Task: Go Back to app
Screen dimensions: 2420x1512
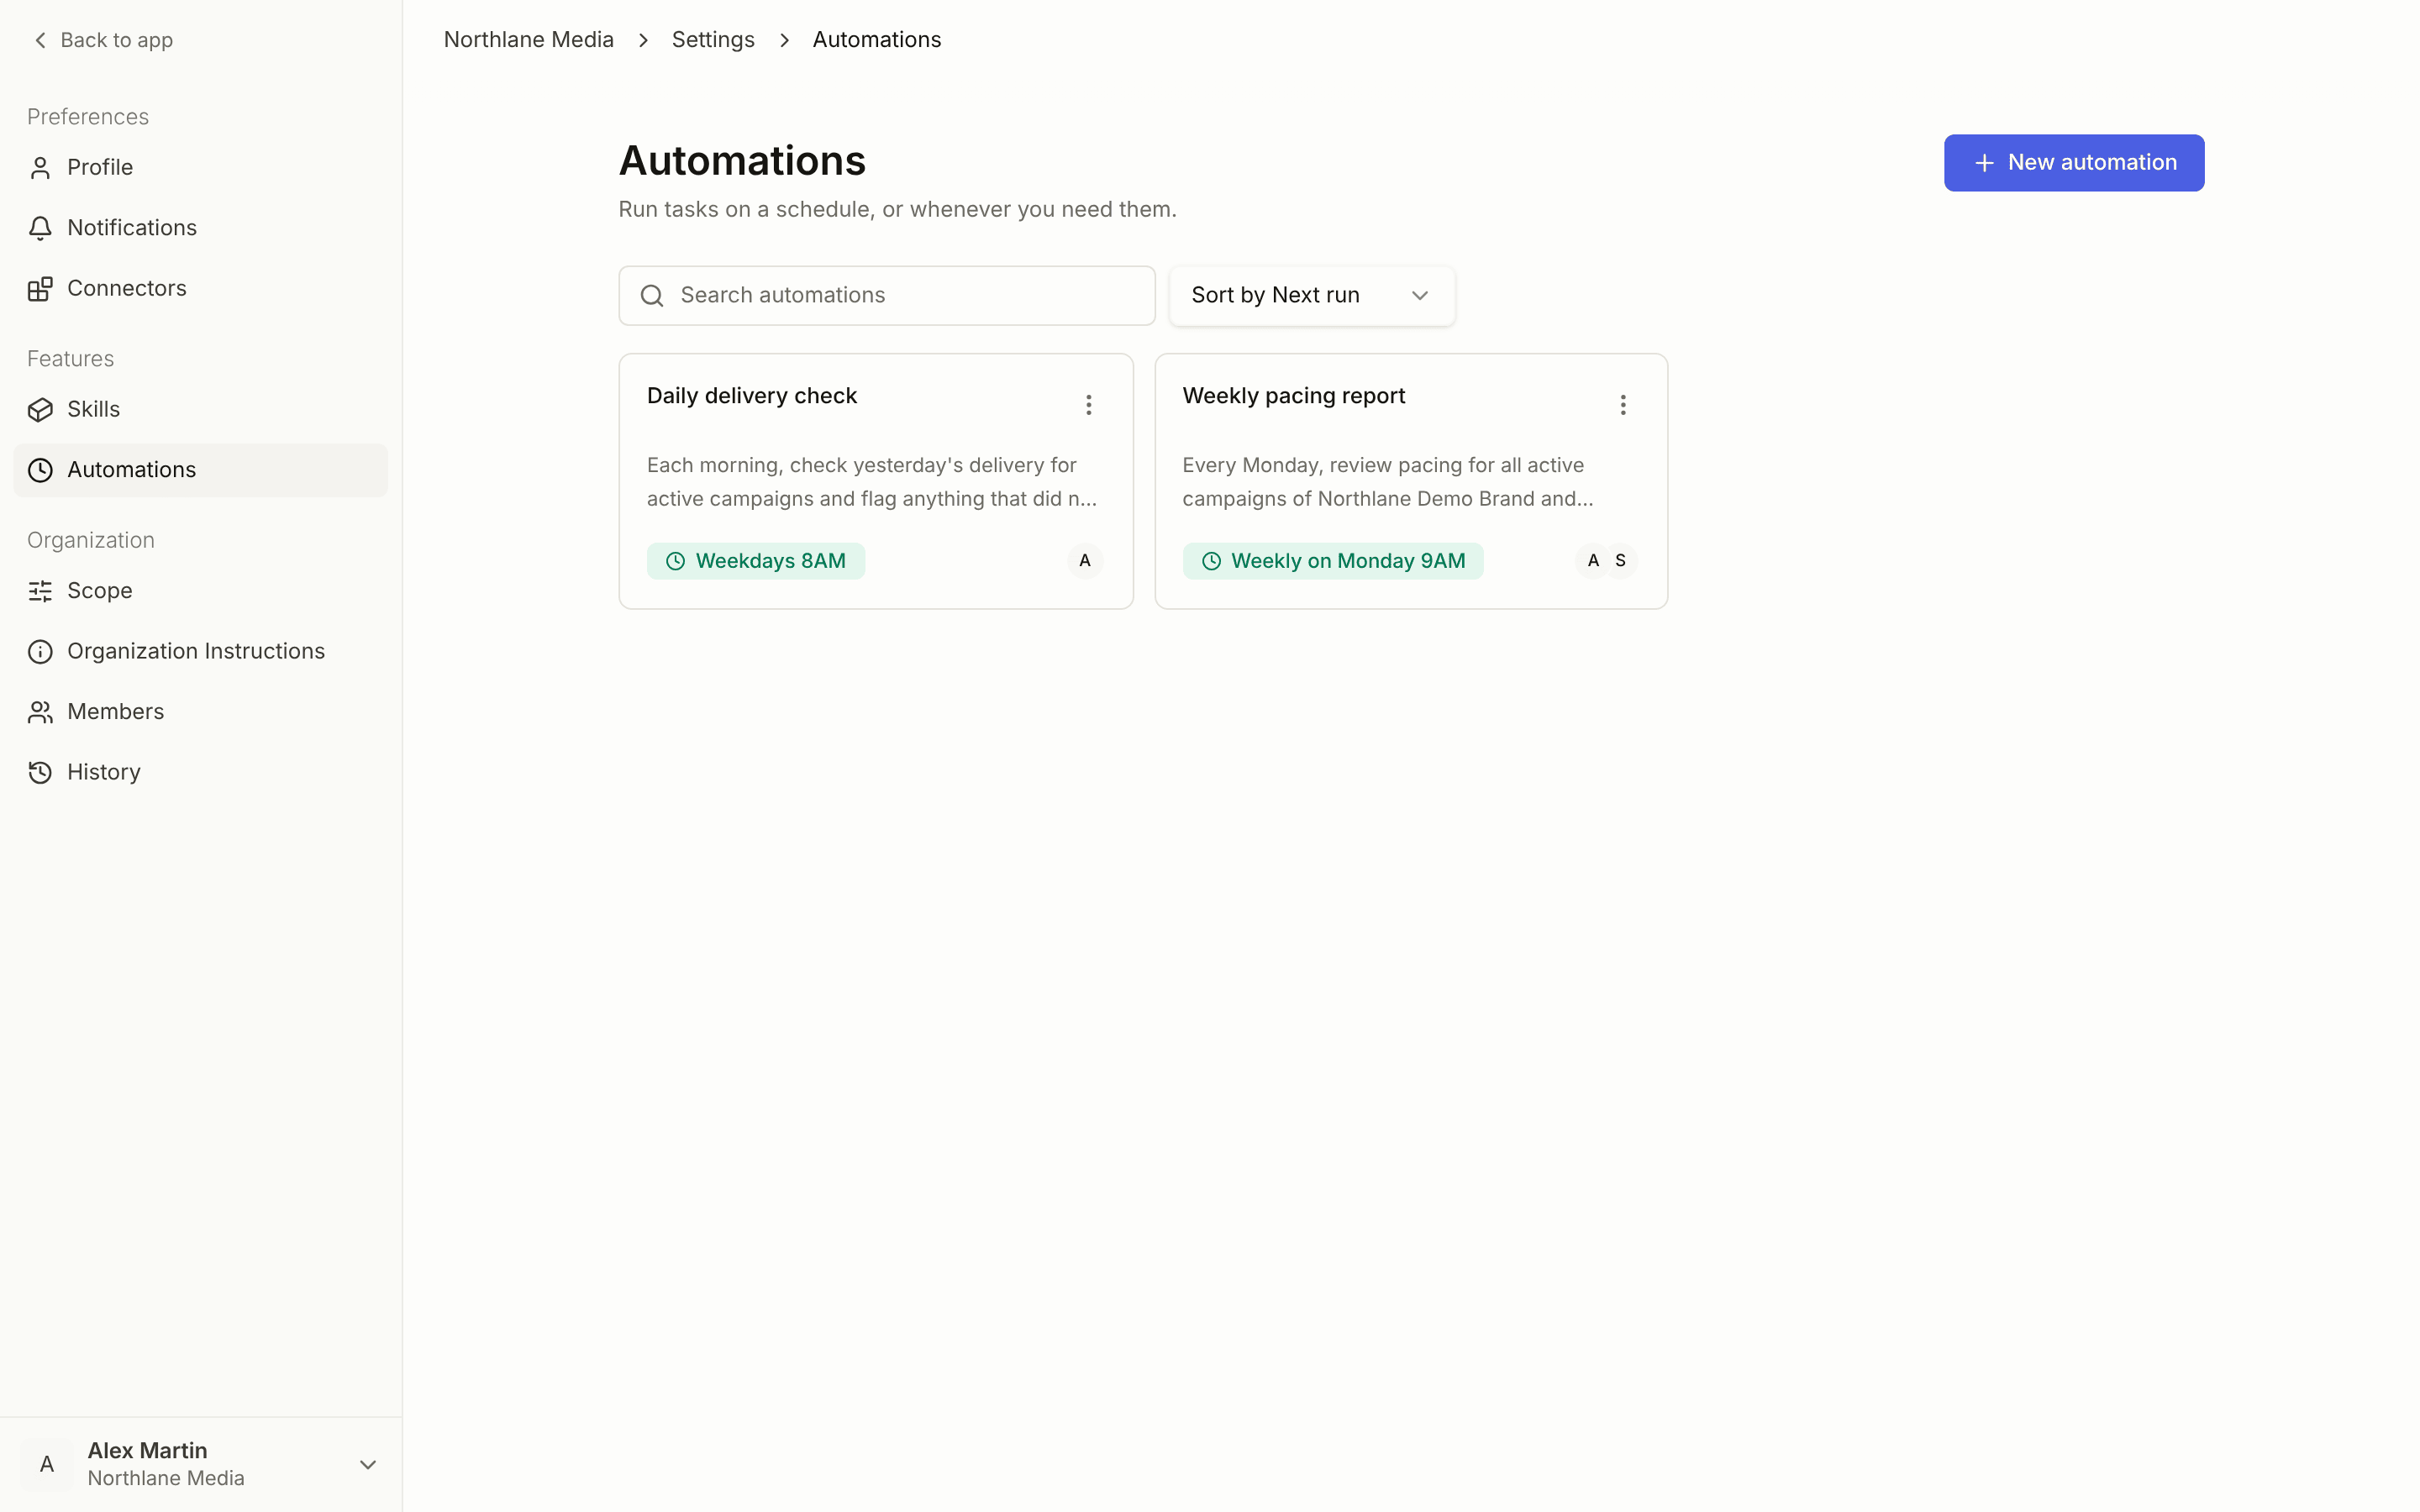Action: pos(103,40)
